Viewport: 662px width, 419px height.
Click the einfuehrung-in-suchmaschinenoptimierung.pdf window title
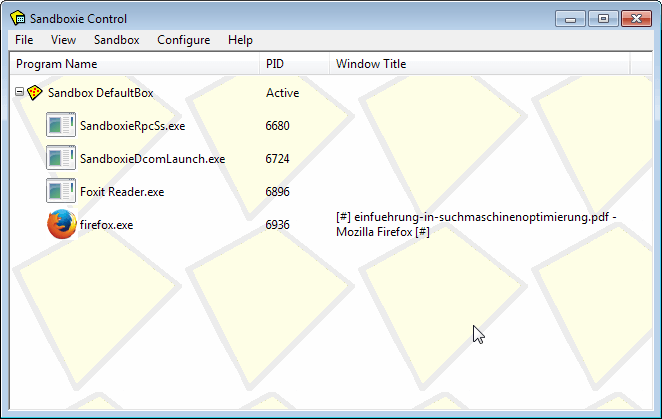click(x=476, y=224)
